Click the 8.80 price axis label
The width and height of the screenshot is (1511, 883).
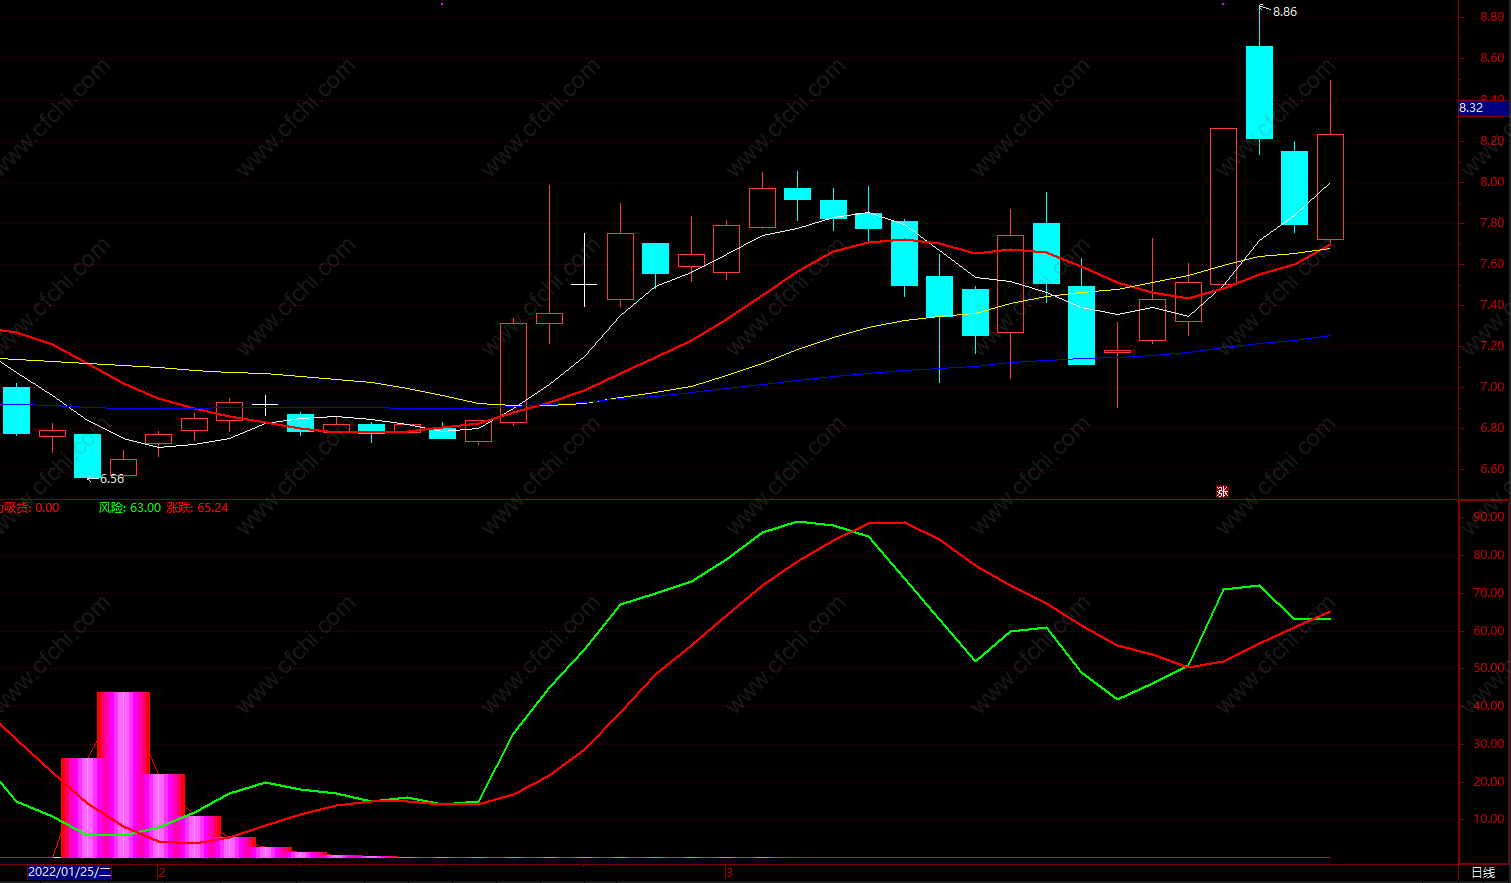click(1492, 17)
